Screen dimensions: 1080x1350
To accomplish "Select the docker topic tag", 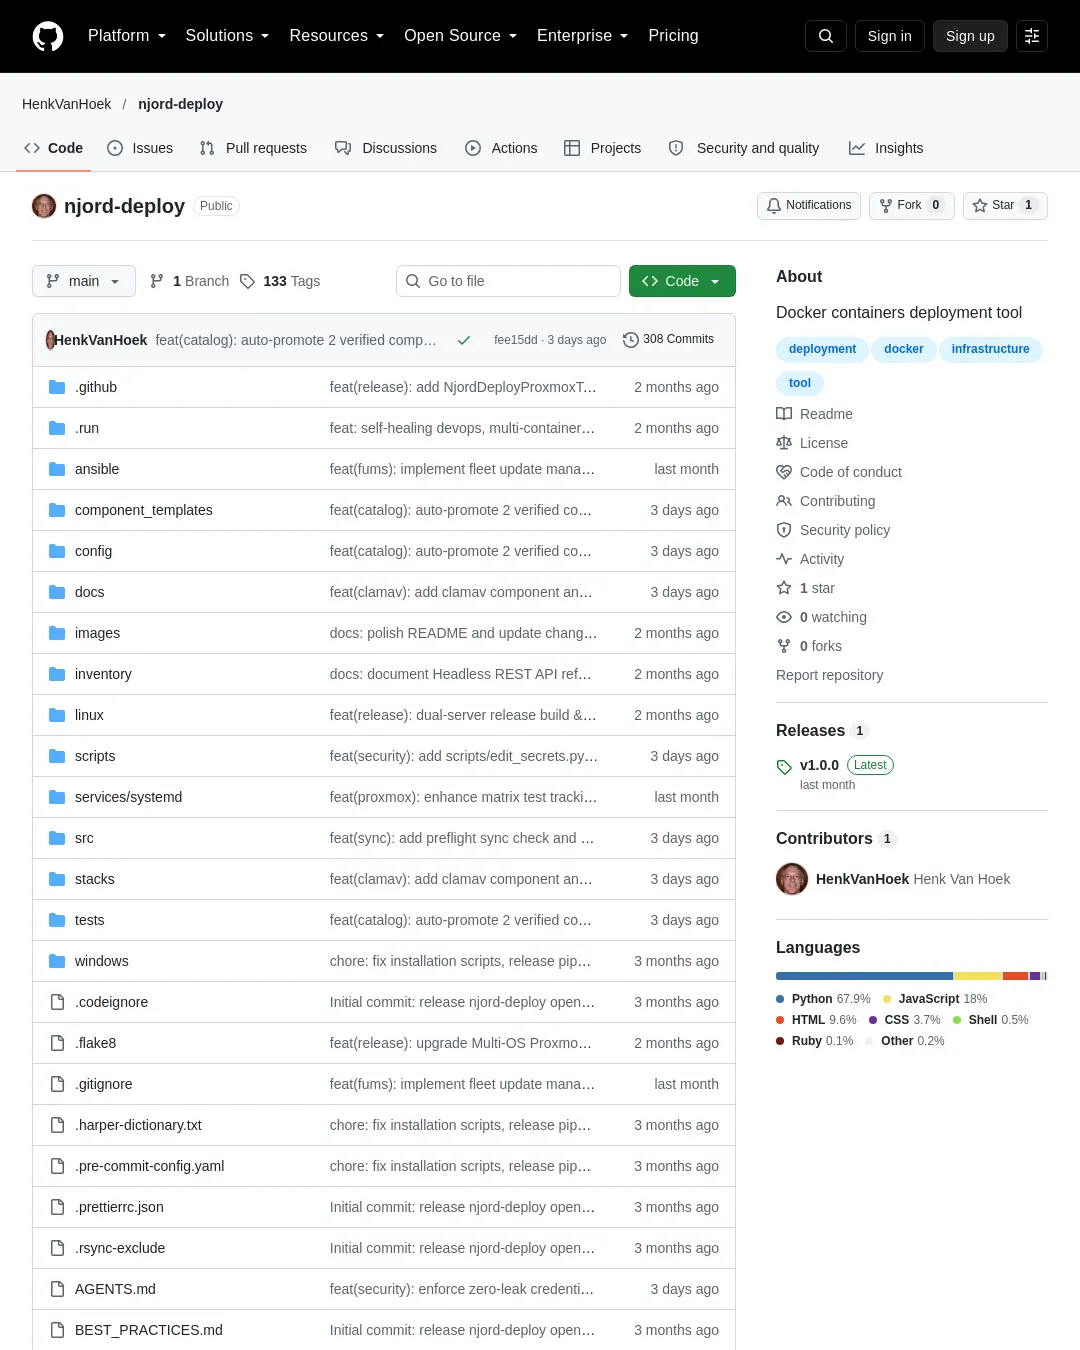I will pyautogui.click(x=903, y=349).
